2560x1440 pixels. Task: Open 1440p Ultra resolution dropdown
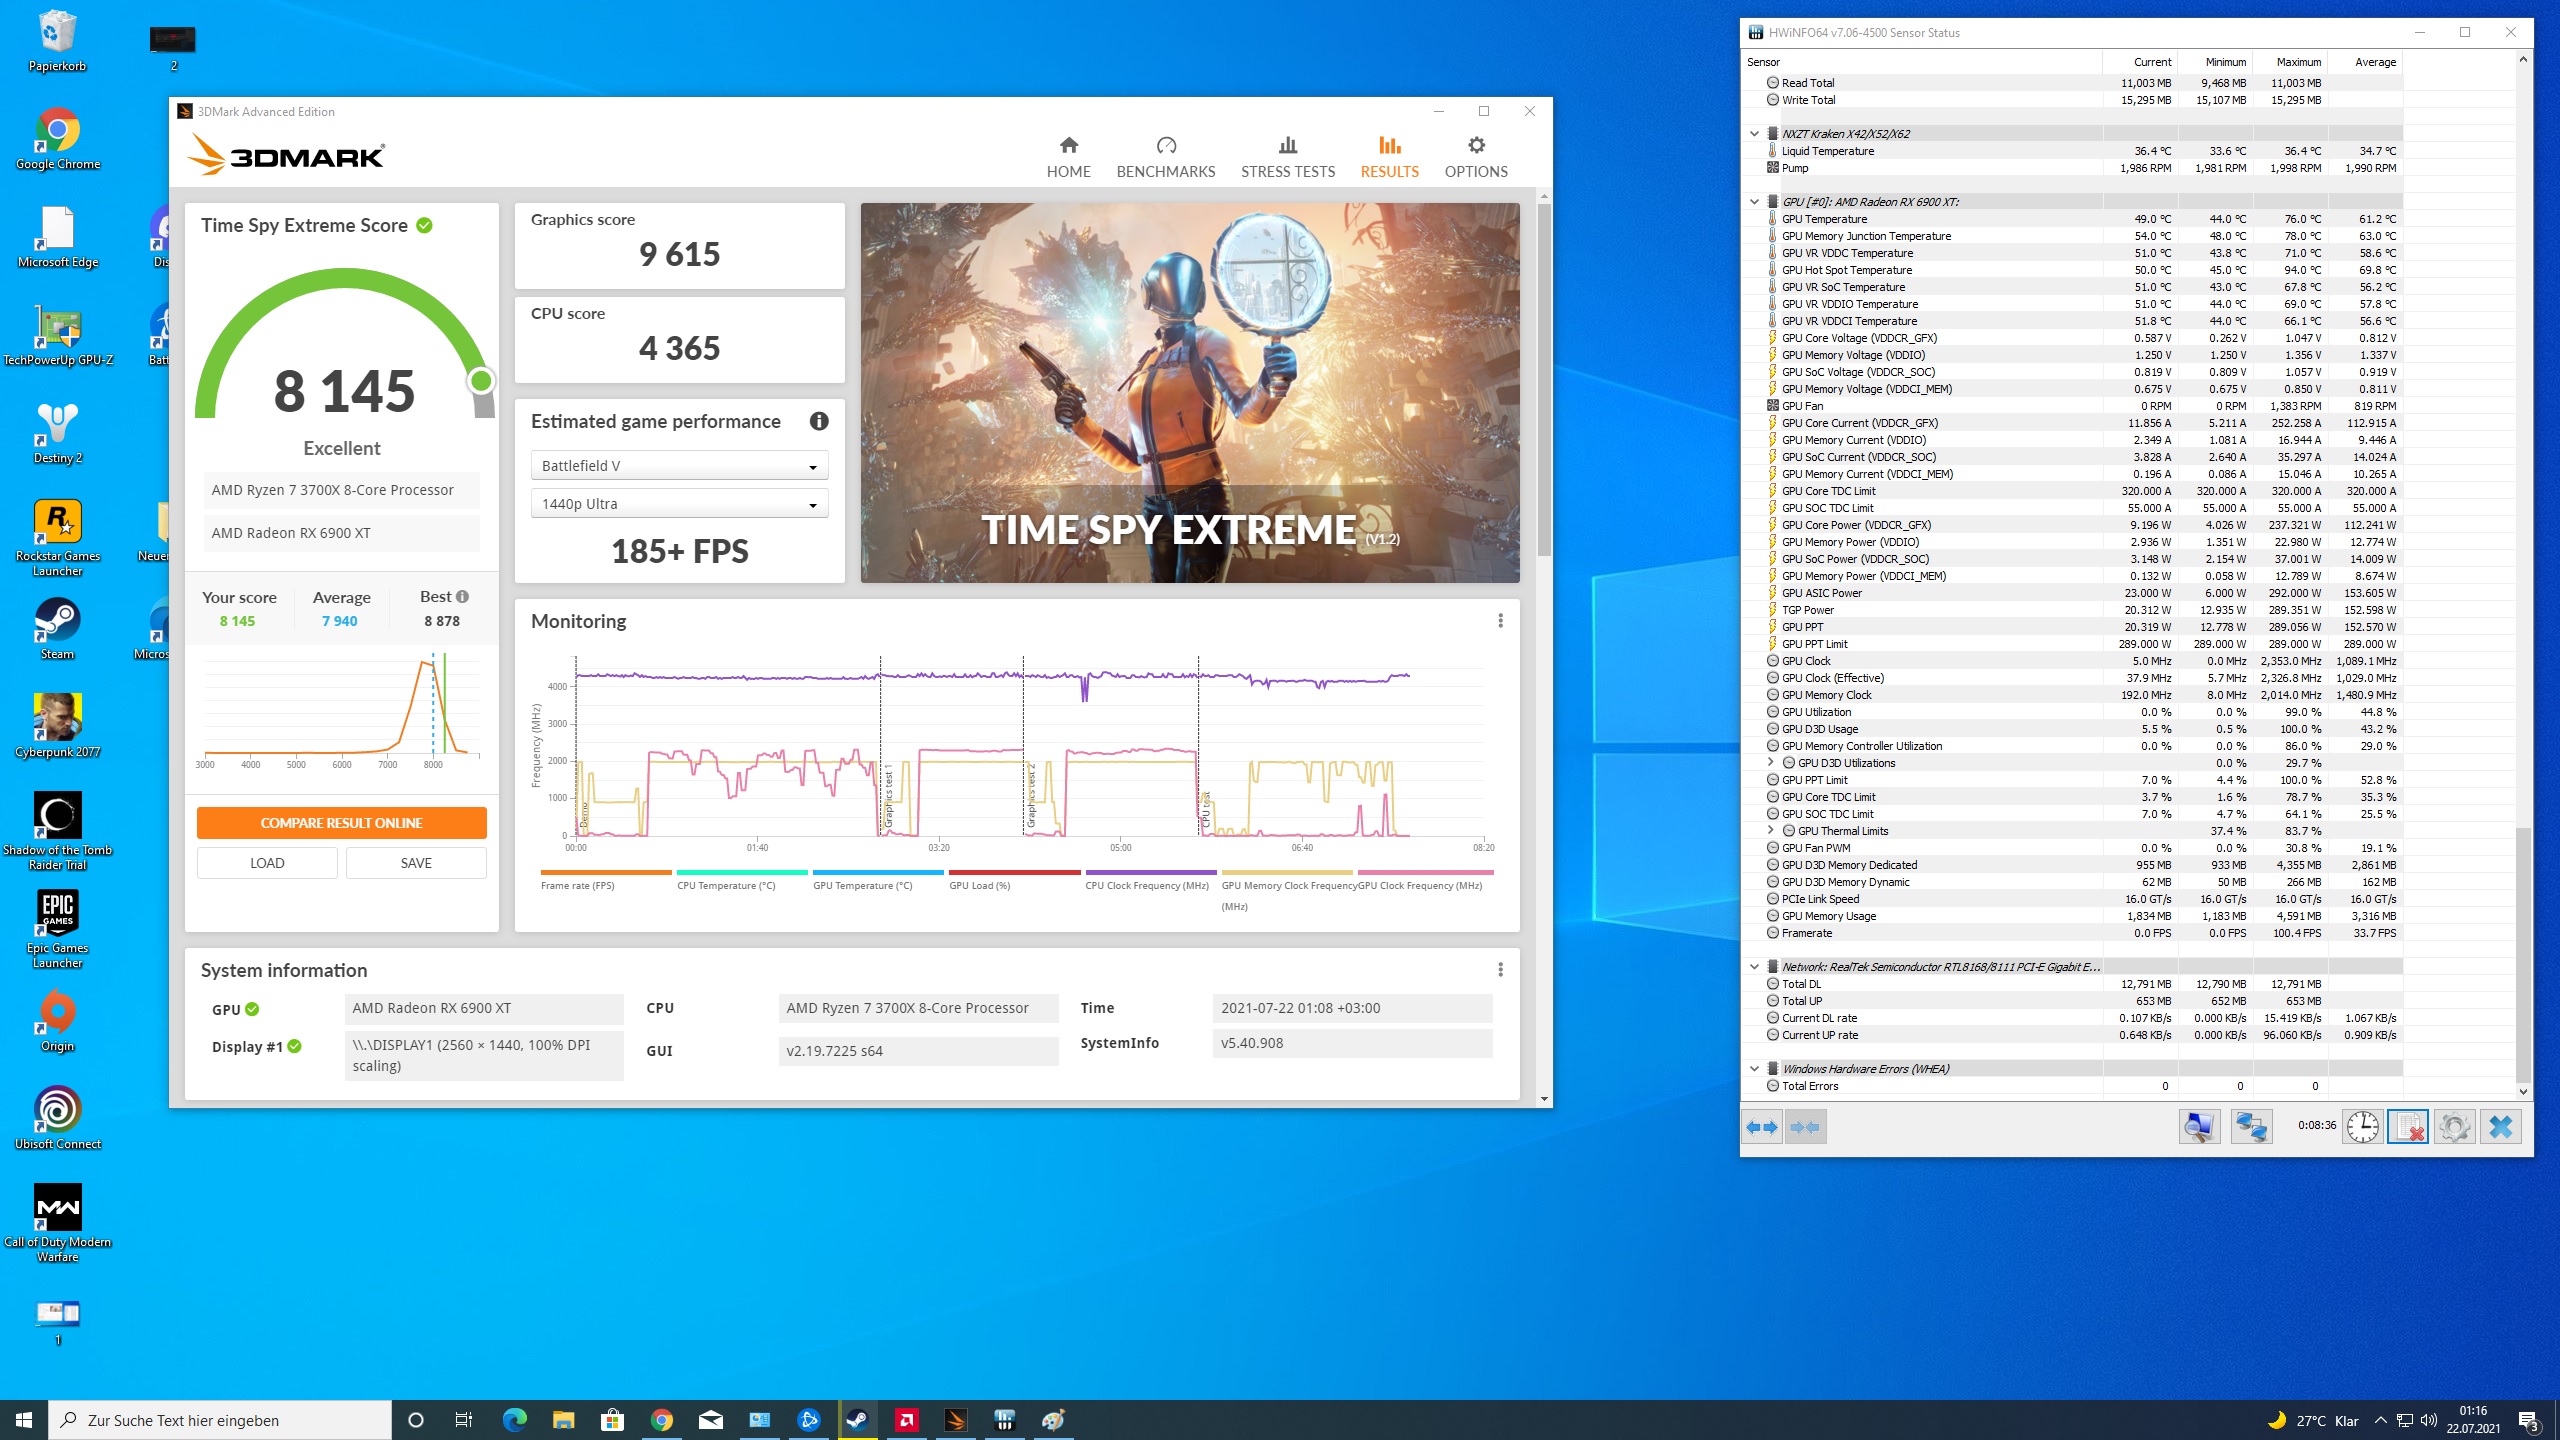pos(679,504)
